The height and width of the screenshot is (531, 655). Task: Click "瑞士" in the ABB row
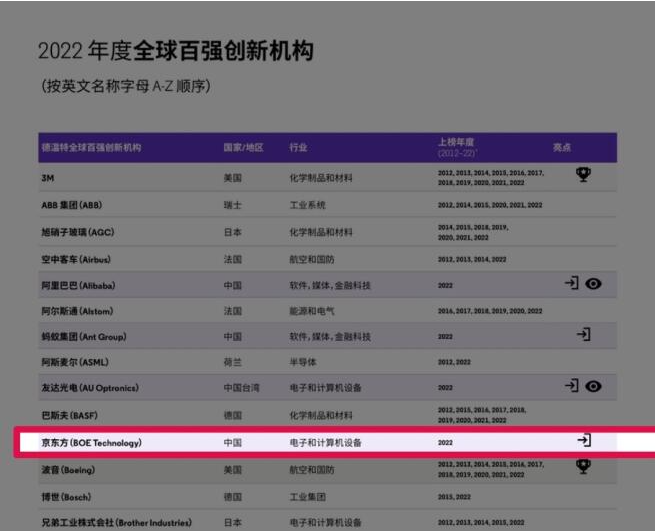(233, 205)
